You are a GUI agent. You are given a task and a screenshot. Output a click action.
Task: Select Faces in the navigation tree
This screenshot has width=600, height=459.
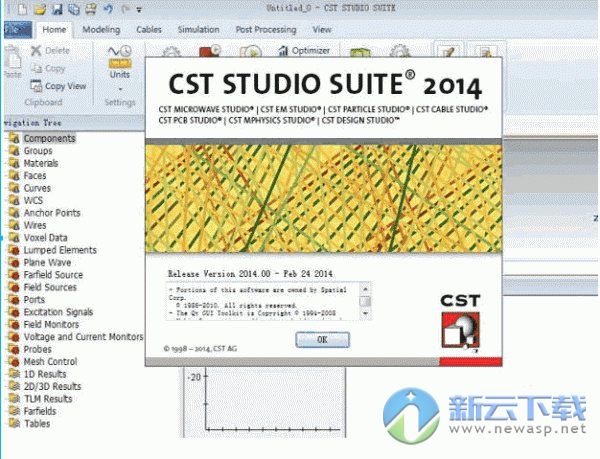(x=35, y=176)
